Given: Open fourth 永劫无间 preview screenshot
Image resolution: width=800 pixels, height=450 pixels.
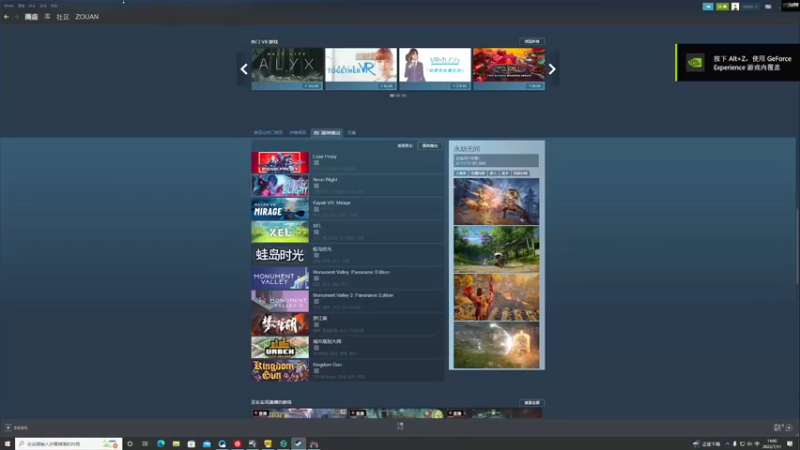Looking at the screenshot, I should pos(496,345).
